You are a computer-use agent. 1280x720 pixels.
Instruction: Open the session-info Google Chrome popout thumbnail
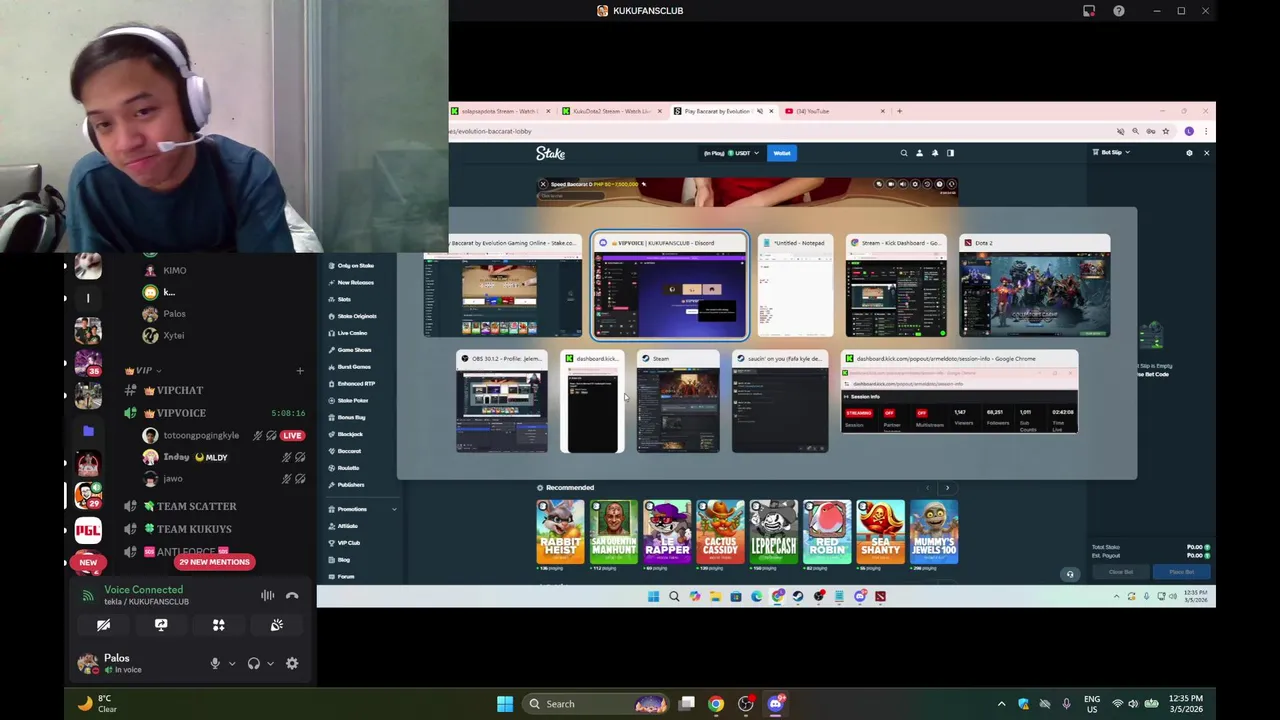click(x=959, y=392)
